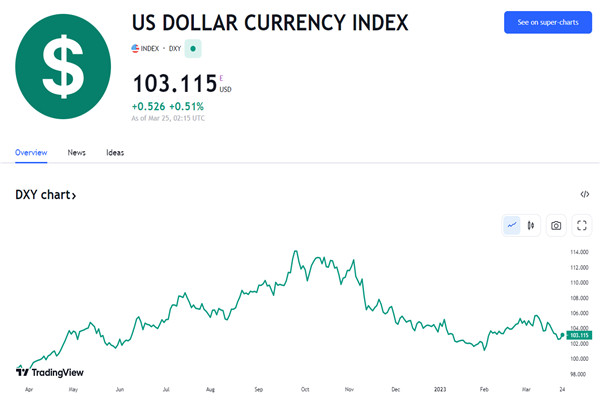600x400 pixels.
Task: Open the fullscreen chart mode icon
Action: click(x=582, y=225)
